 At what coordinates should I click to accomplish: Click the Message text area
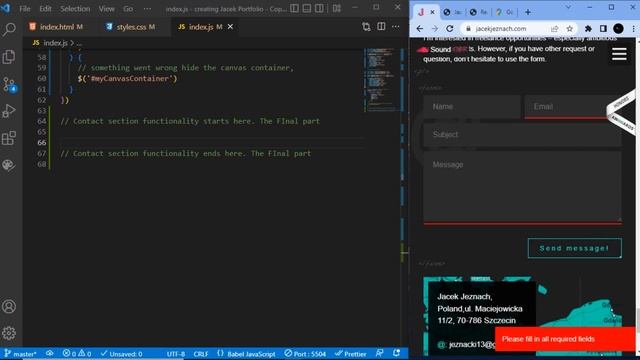pyautogui.click(x=522, y=187)
